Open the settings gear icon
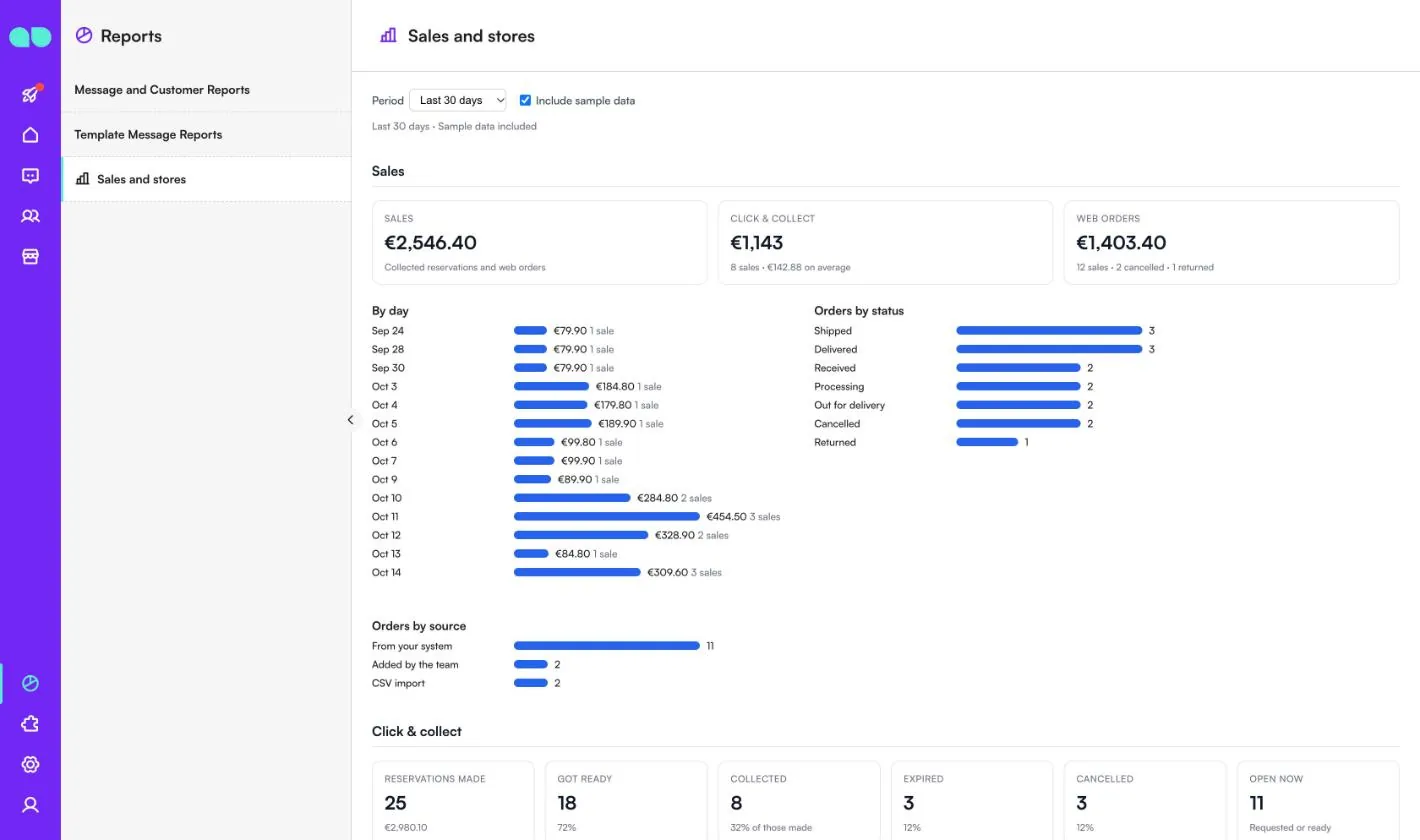 [30, 764]
